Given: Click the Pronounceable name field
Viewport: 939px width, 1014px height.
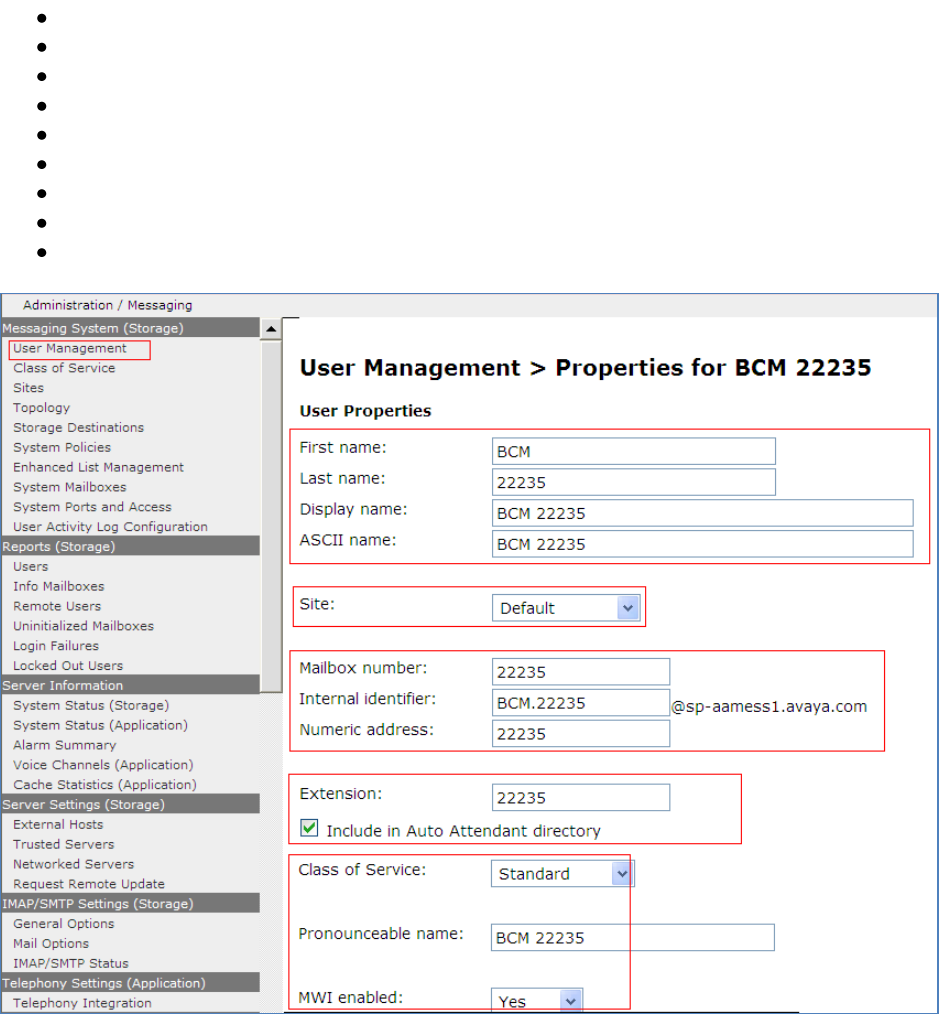Looking at the screenshot, I should 632,938.
